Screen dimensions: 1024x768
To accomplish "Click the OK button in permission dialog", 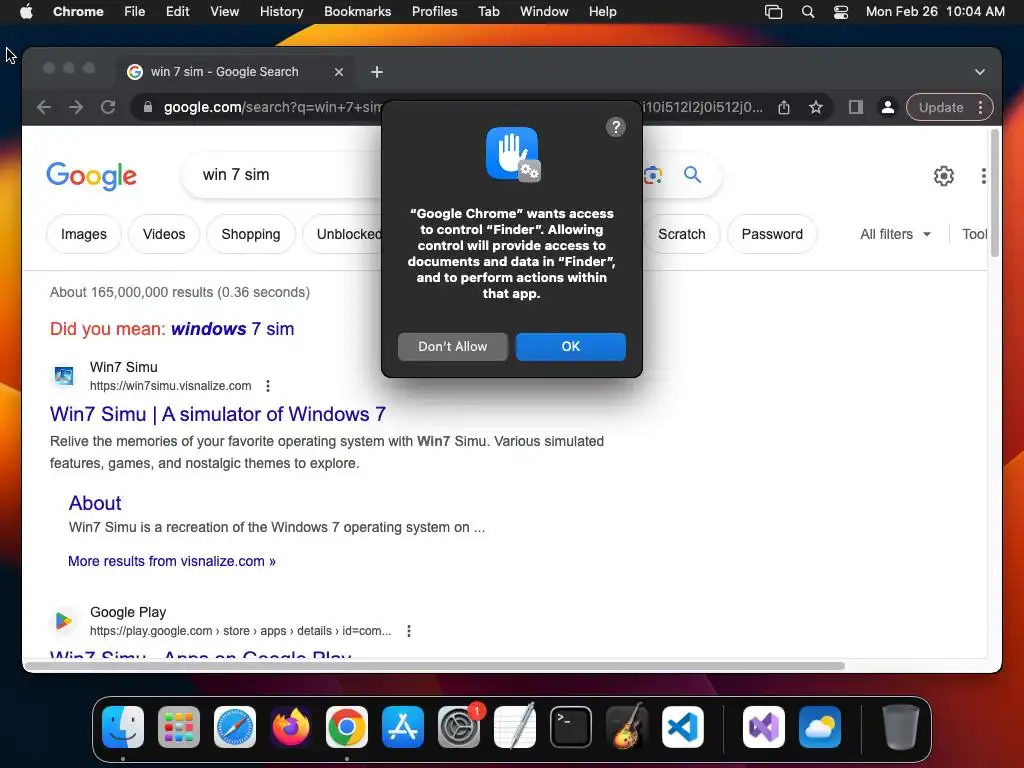I will (570, 347).
